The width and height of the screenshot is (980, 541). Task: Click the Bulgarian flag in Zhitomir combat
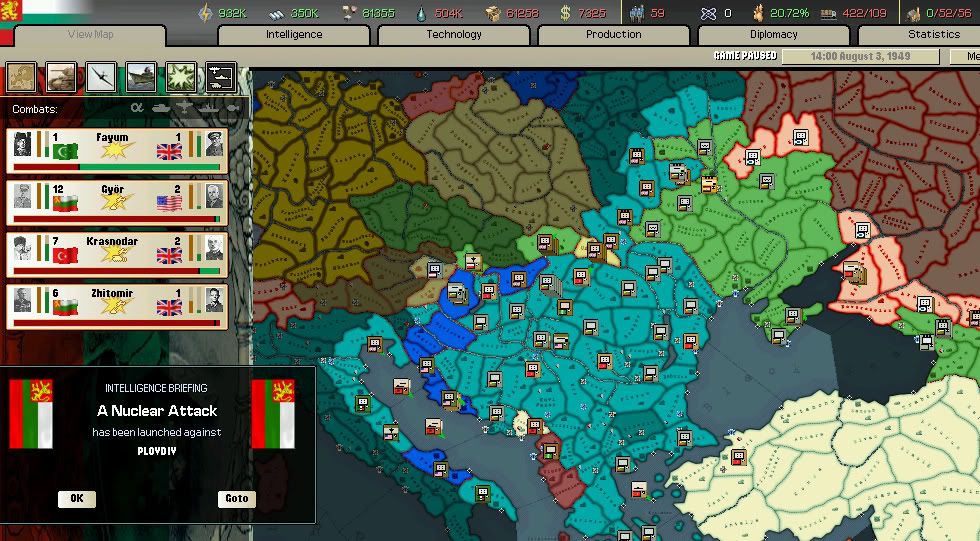(65, 307)
